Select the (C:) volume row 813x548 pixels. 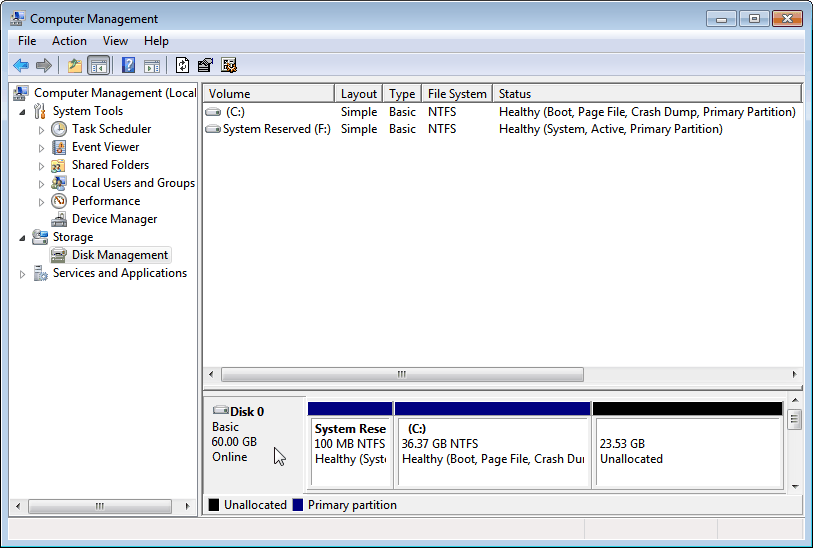[x=502, y=112]
